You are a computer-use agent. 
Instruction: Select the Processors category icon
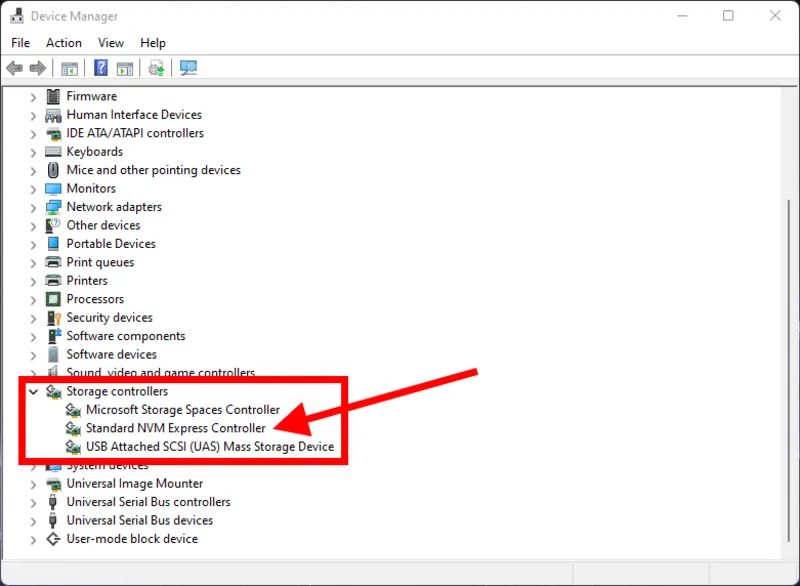tap(53, 299)
